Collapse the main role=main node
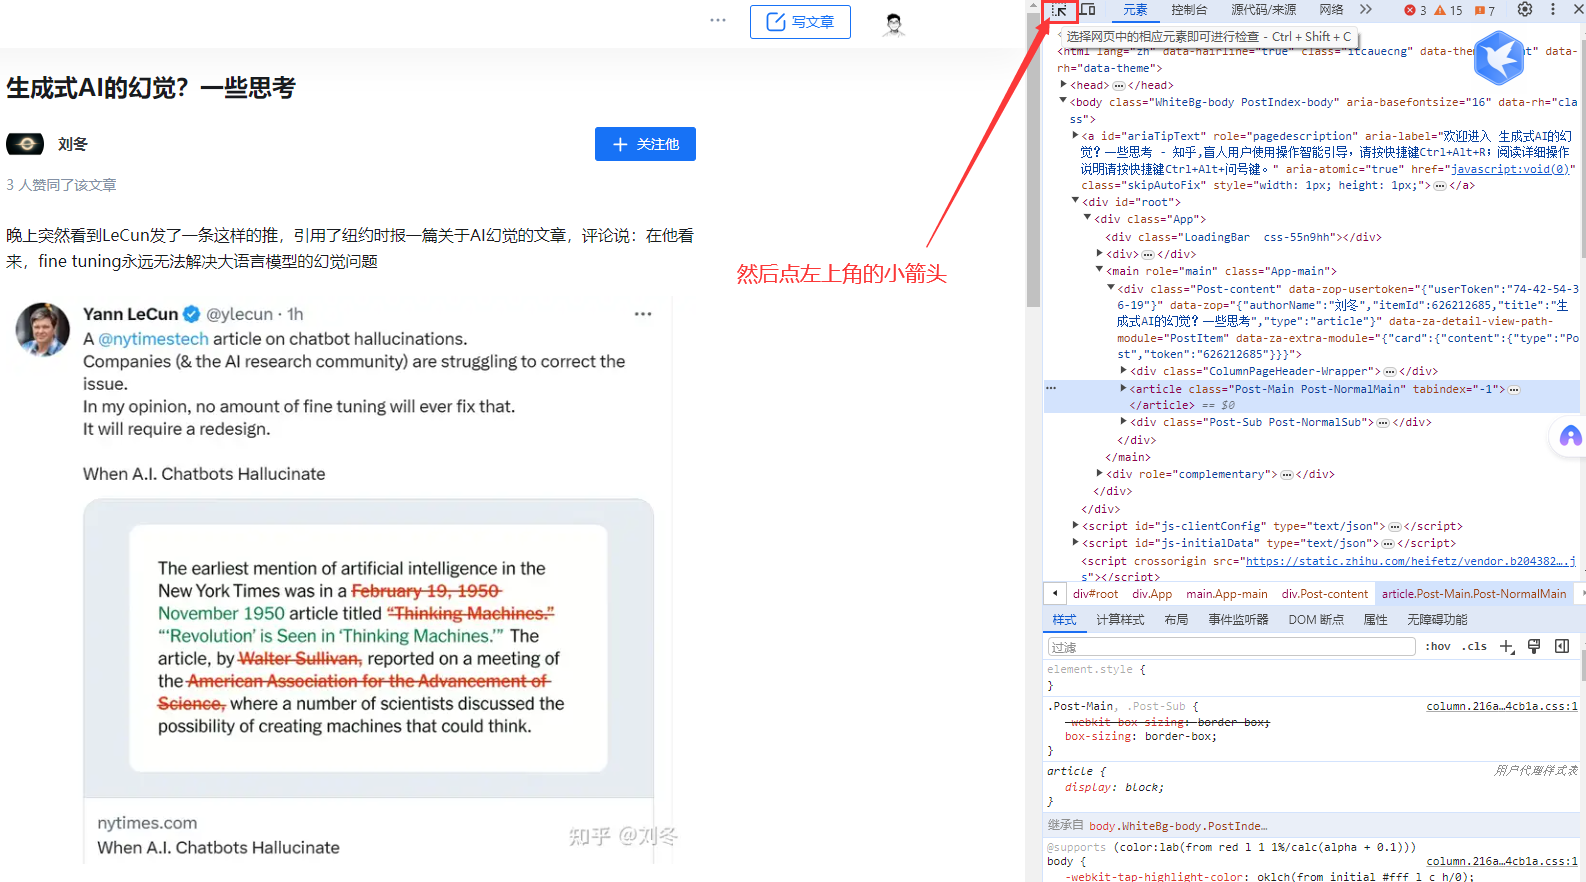This screenshot has height=882, width=1586. tap(1100, 270)
